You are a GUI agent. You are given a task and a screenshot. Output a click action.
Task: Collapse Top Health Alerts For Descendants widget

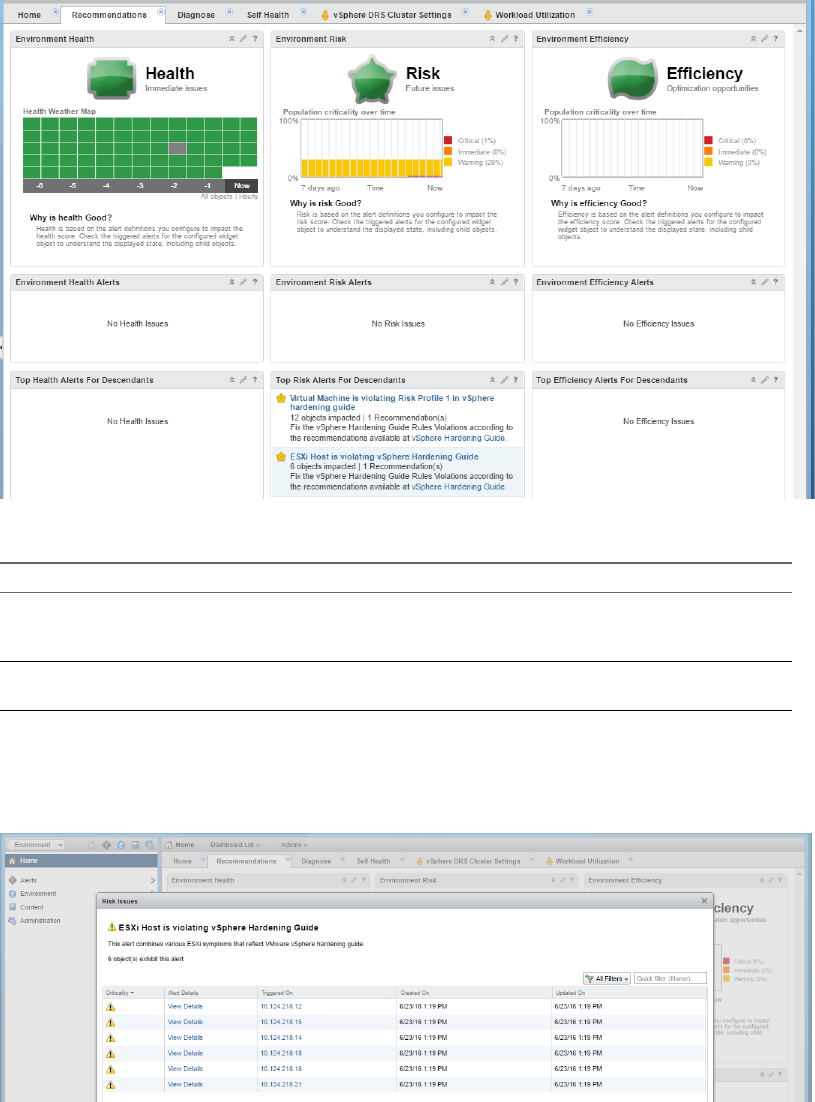pos(232,380)
